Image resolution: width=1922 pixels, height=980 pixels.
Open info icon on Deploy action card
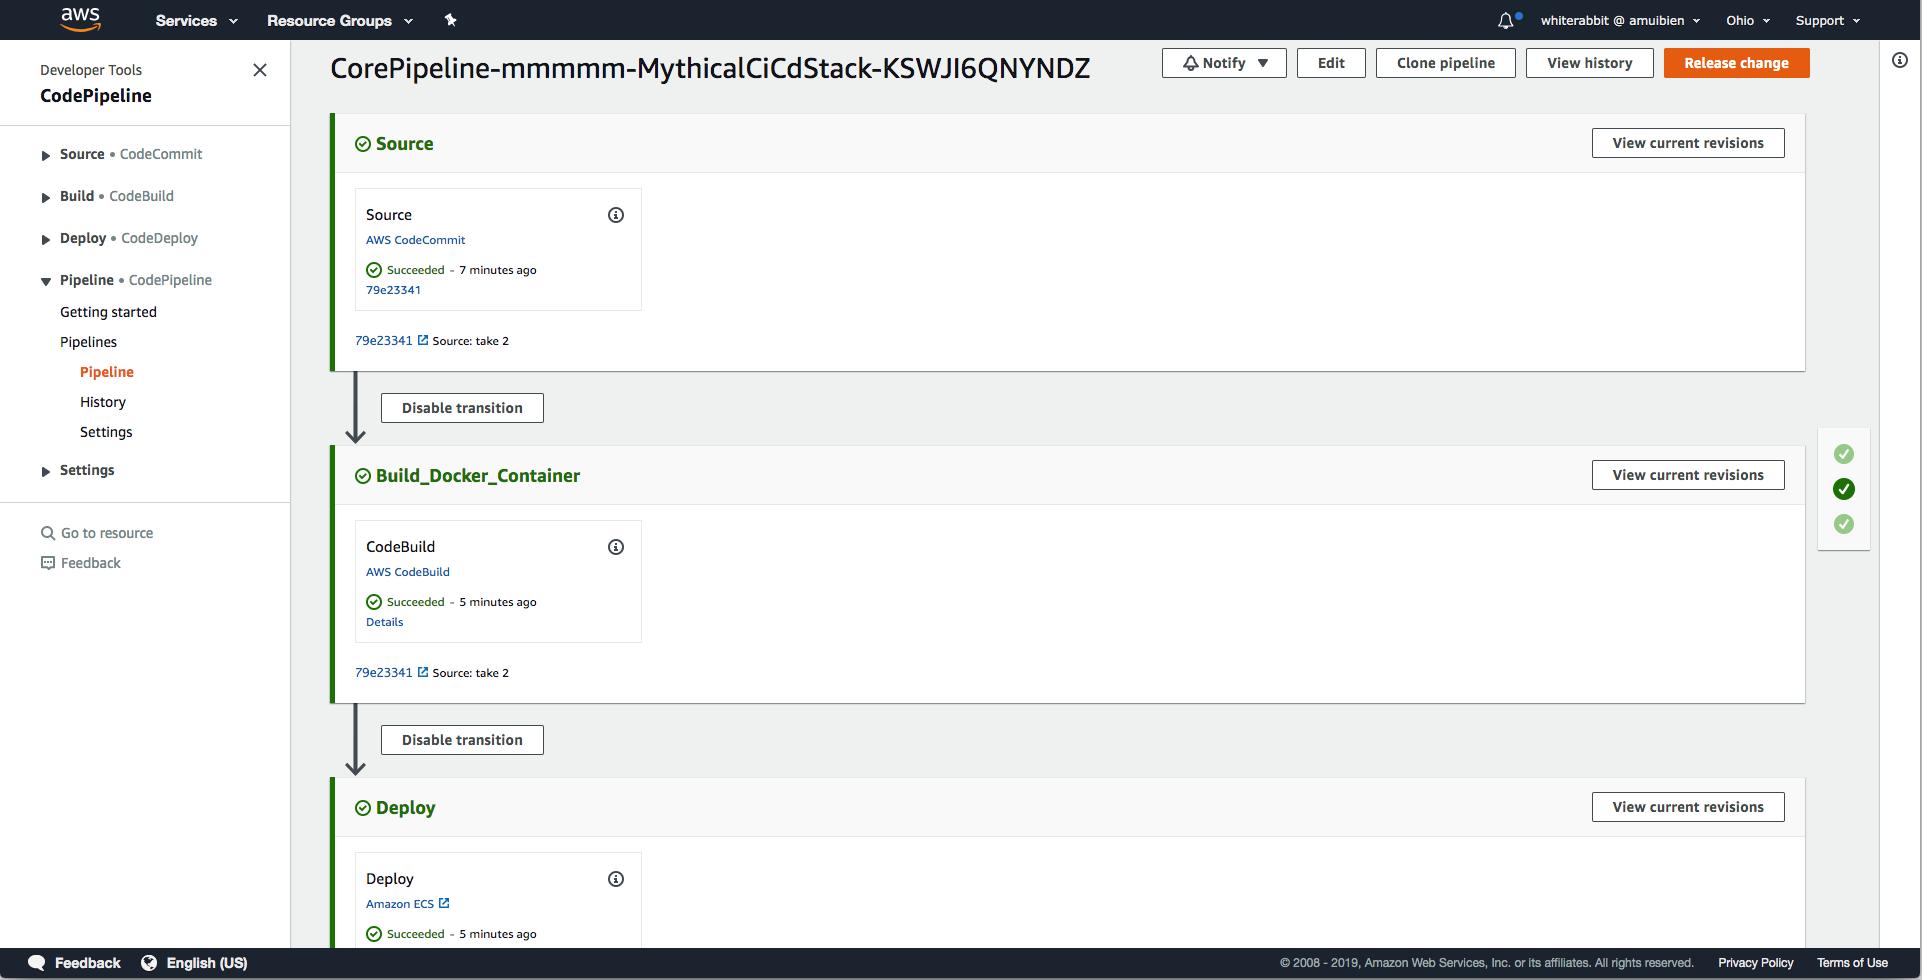(616, 879)
